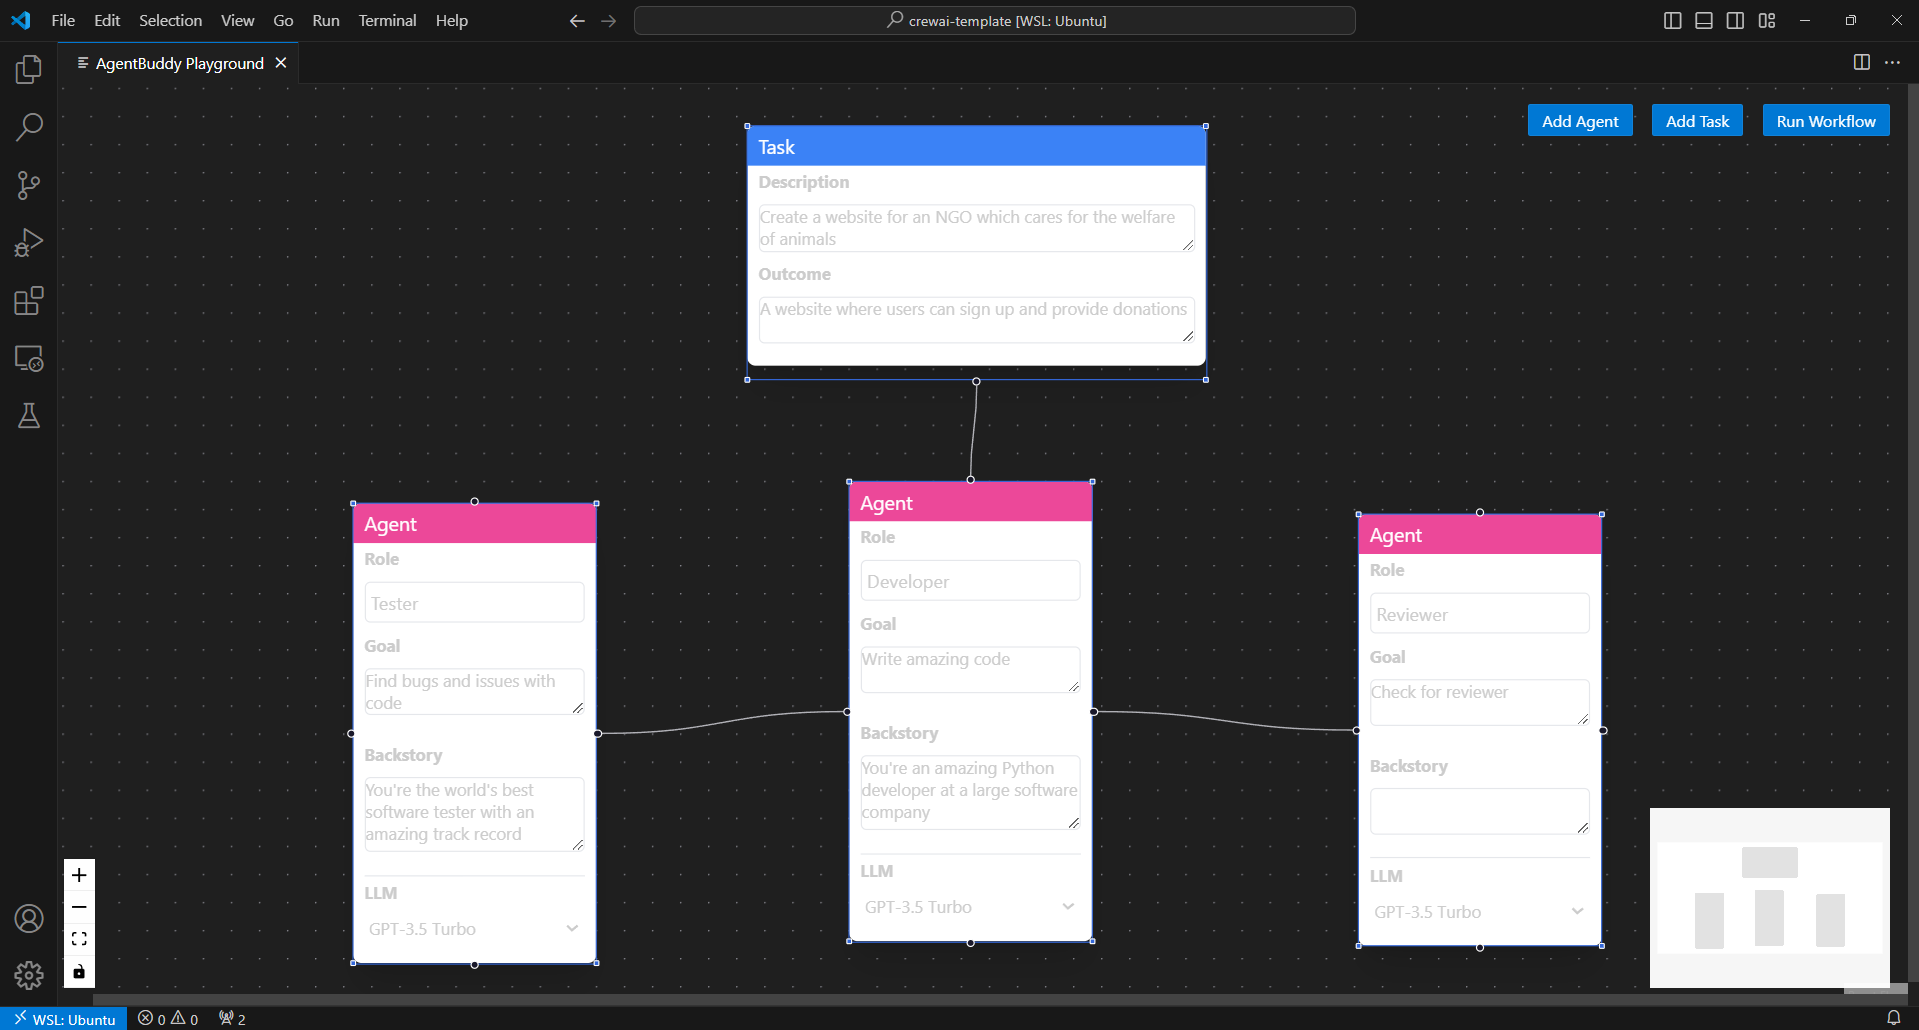Open the Search view icon
The image size is (1919, 1030).
tap(29, 127)
